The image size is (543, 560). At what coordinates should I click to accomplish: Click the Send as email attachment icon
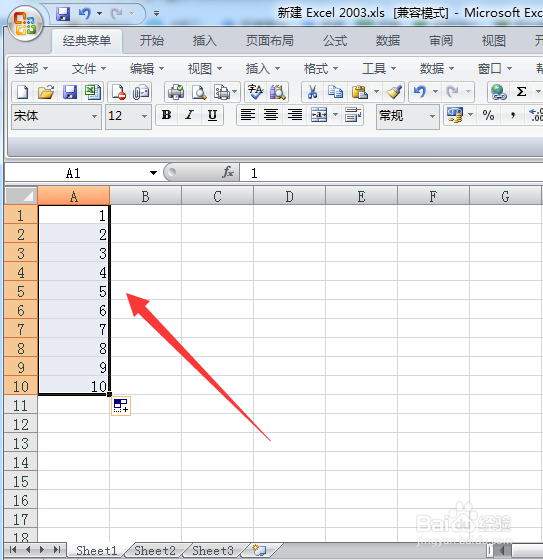[141, 92]
